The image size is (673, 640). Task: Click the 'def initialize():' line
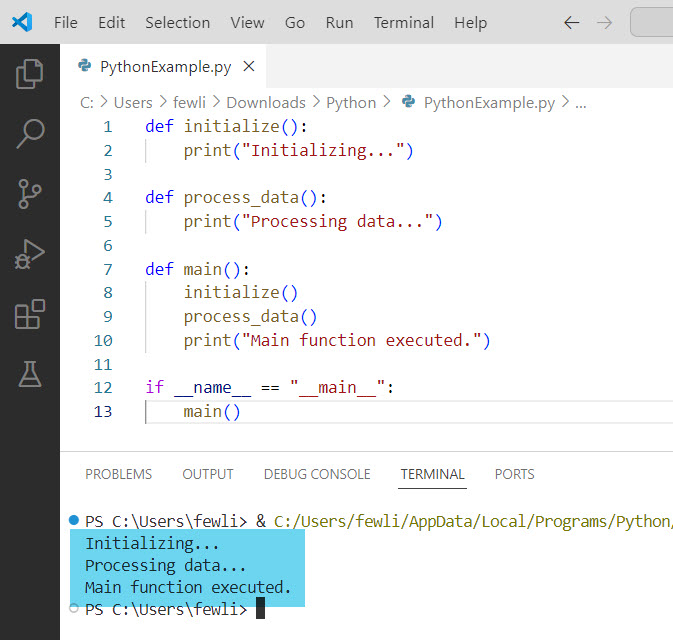pyautogui.click(x=226, y=127)
